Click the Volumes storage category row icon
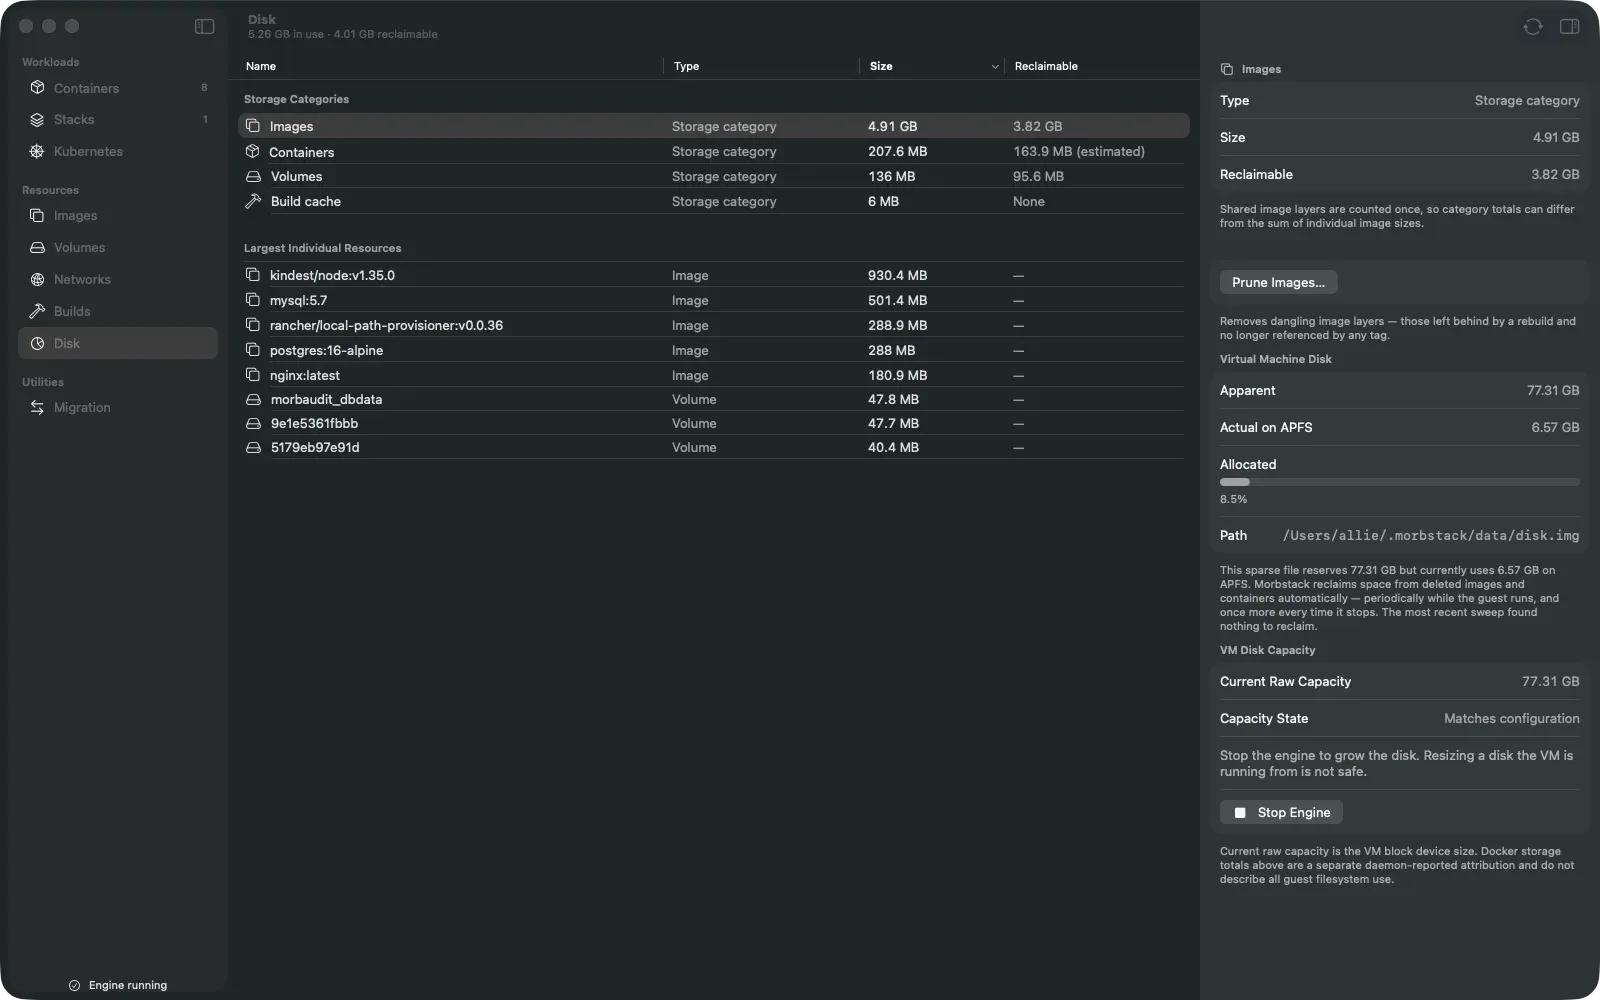1600x1000 pixels. 253,176
